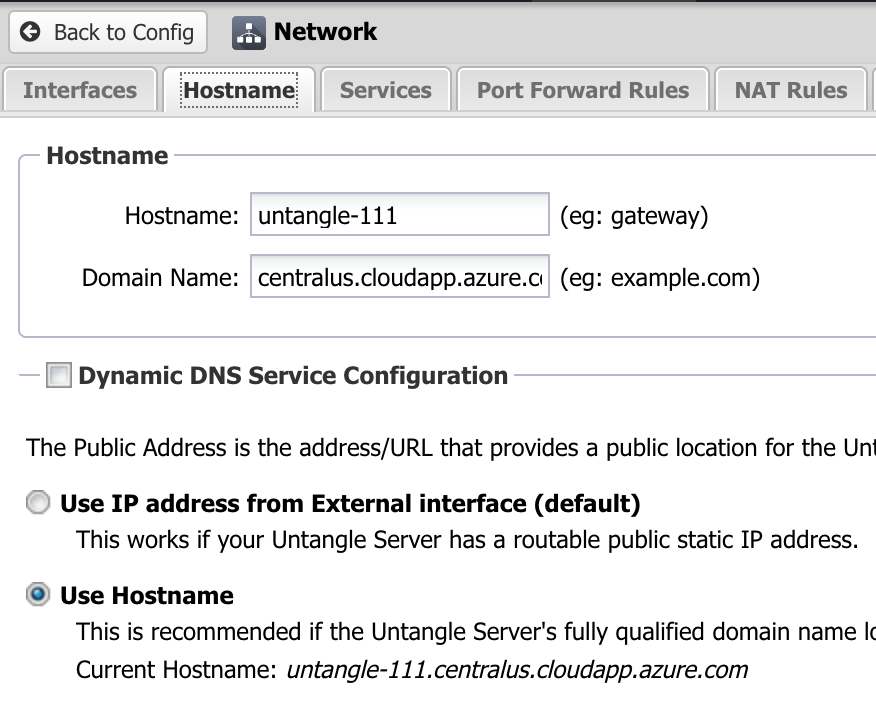Click 'The Public Address is the address/URL' paragraph
Image resolution: width=876 pixels, height=706 pixels.
coord(450,447)
